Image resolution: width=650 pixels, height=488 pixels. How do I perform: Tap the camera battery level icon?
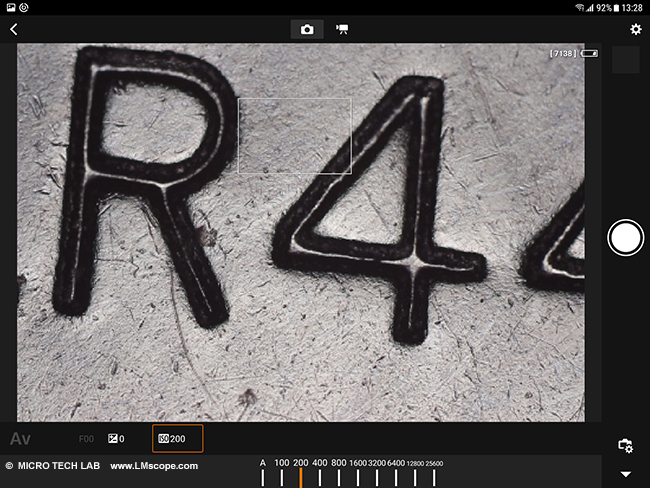tap(589, 53)
